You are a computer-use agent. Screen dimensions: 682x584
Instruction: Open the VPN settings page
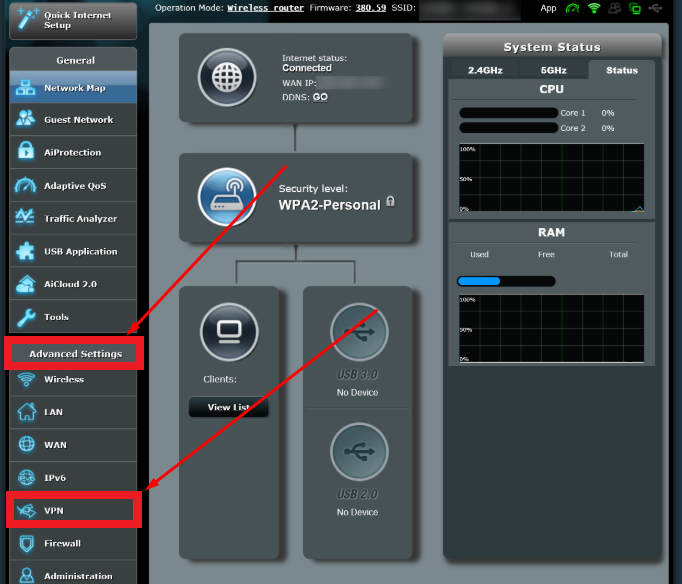coord(72,510)
